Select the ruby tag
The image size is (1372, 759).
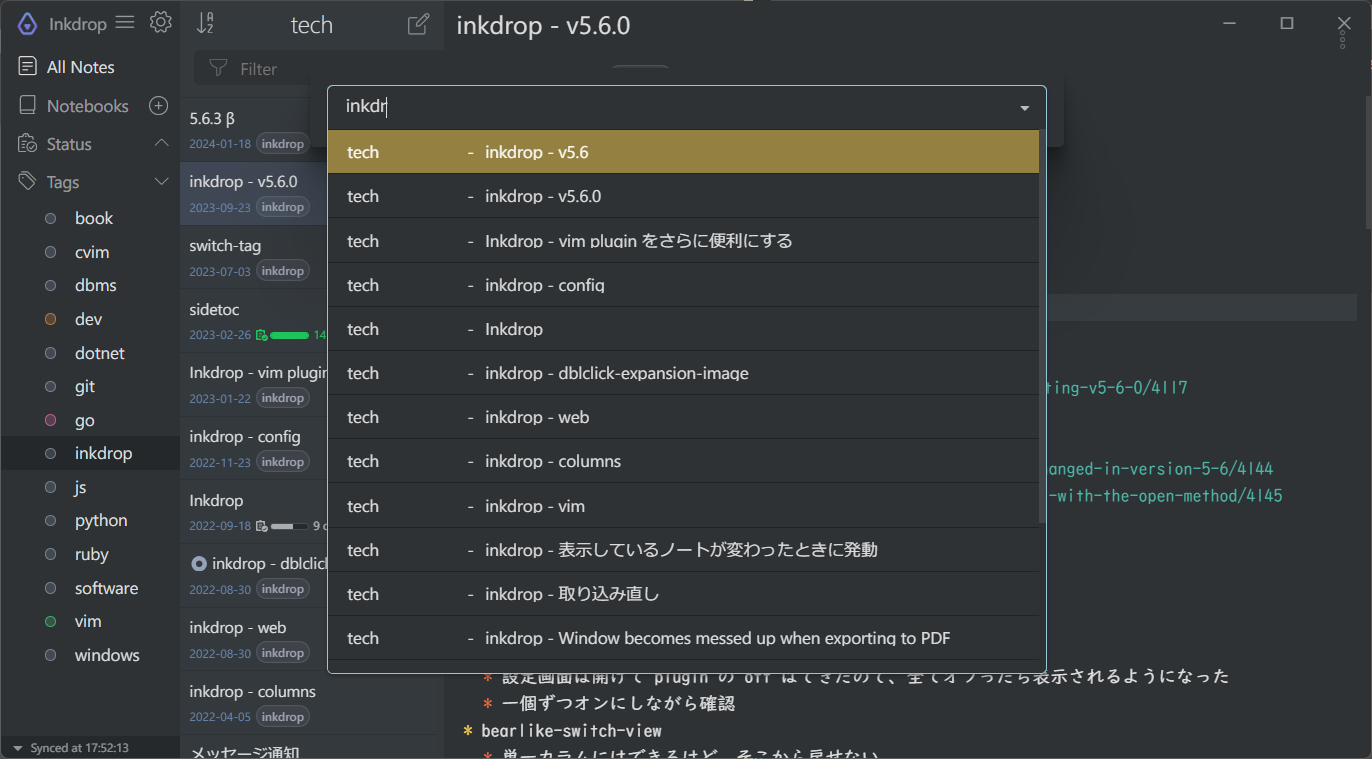tap(91, 554)
